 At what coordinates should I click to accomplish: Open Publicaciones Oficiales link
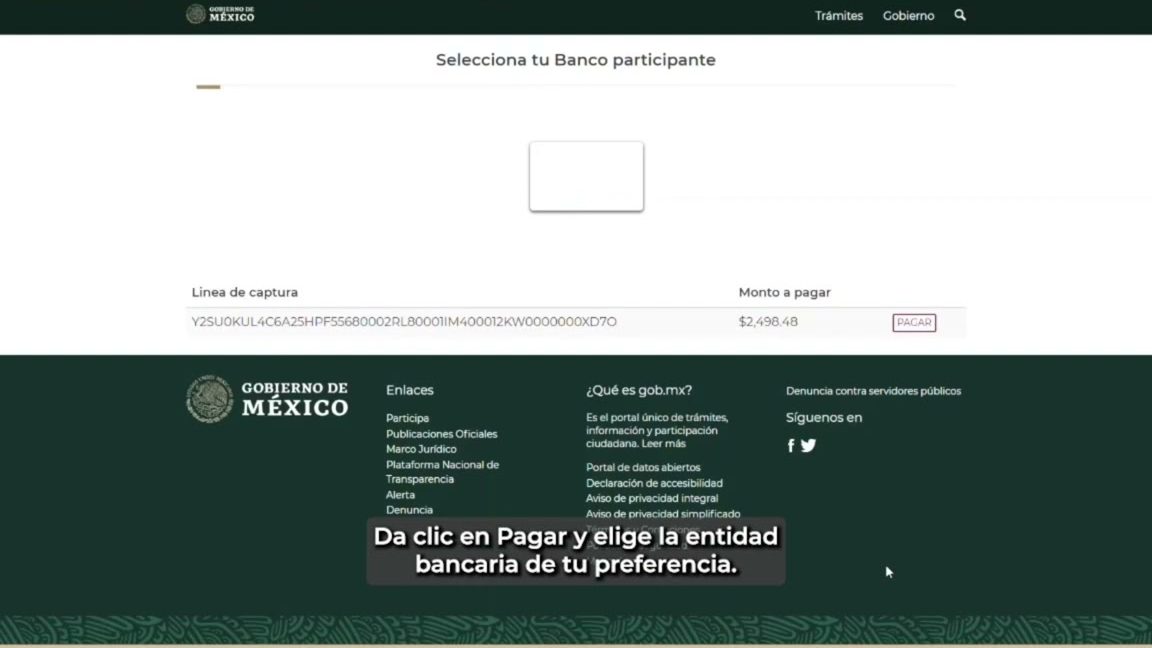click(x=442, y=434)
